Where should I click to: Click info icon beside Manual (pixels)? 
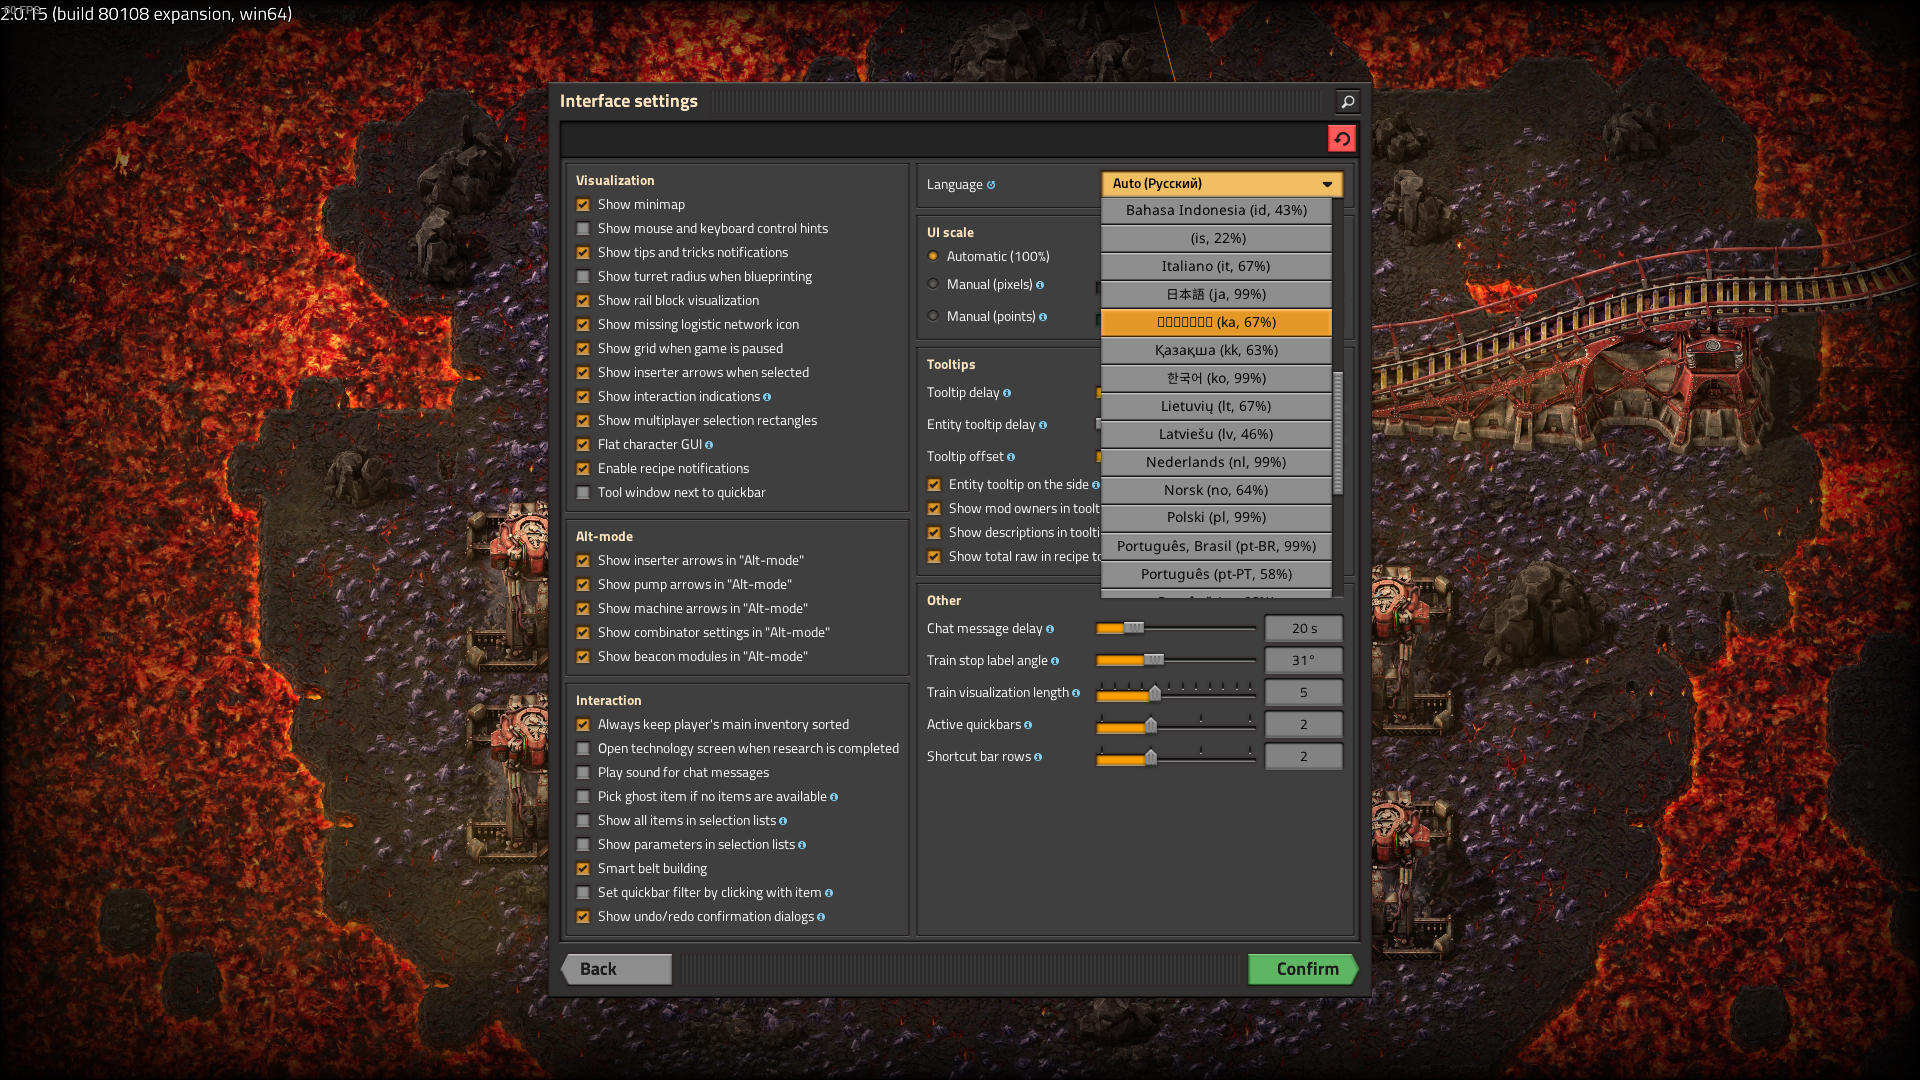[1040, 285]
